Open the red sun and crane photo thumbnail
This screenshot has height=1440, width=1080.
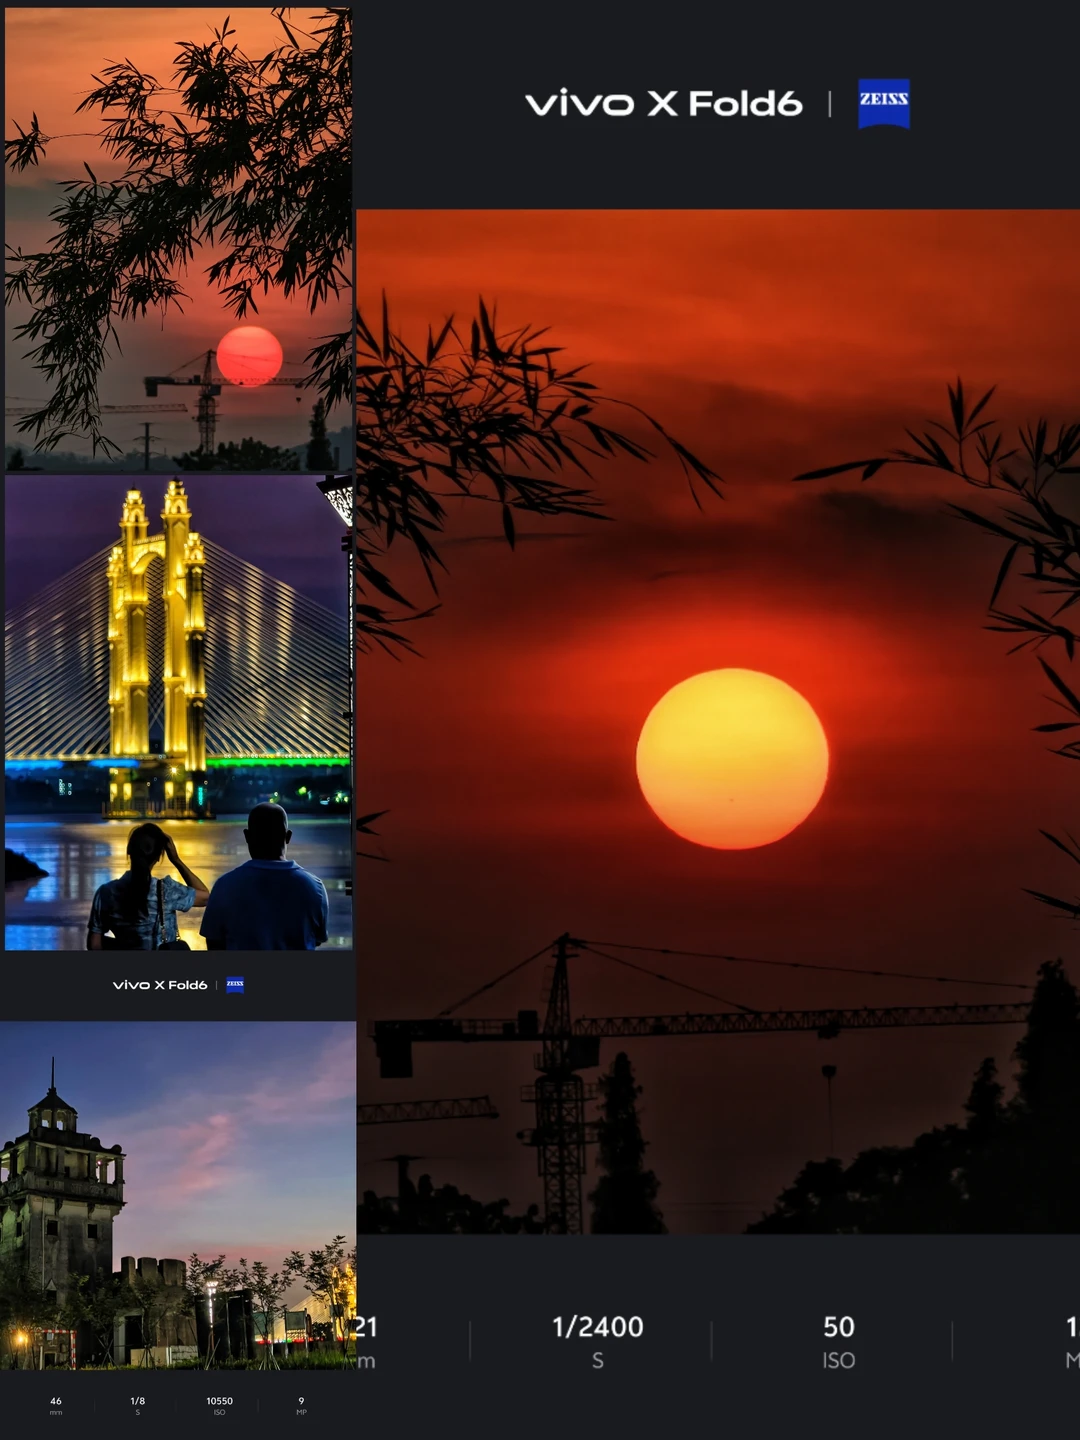(x=179, y=239)
